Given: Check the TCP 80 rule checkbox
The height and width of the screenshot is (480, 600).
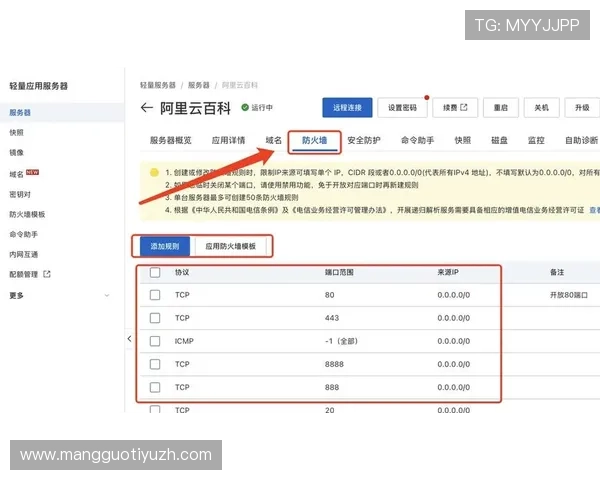Looking at the screenshot, I should pyautogui.click(x=155, y=295).
